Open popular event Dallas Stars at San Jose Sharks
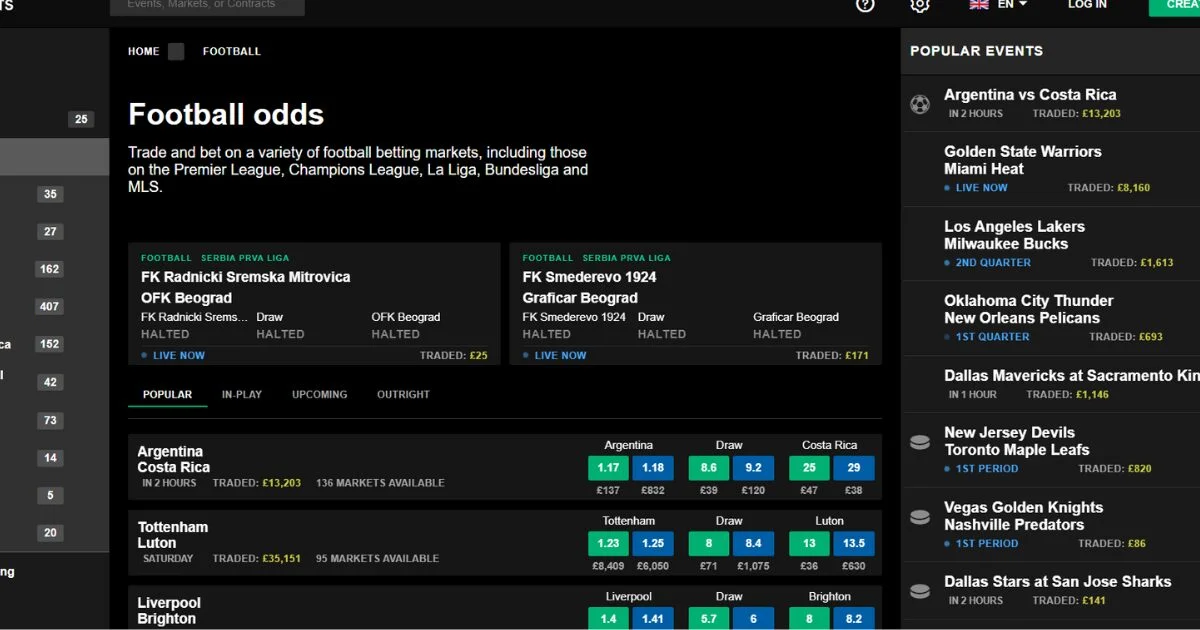Image resolution: width=1200 pixels, height=630 pixels. 1058,582
